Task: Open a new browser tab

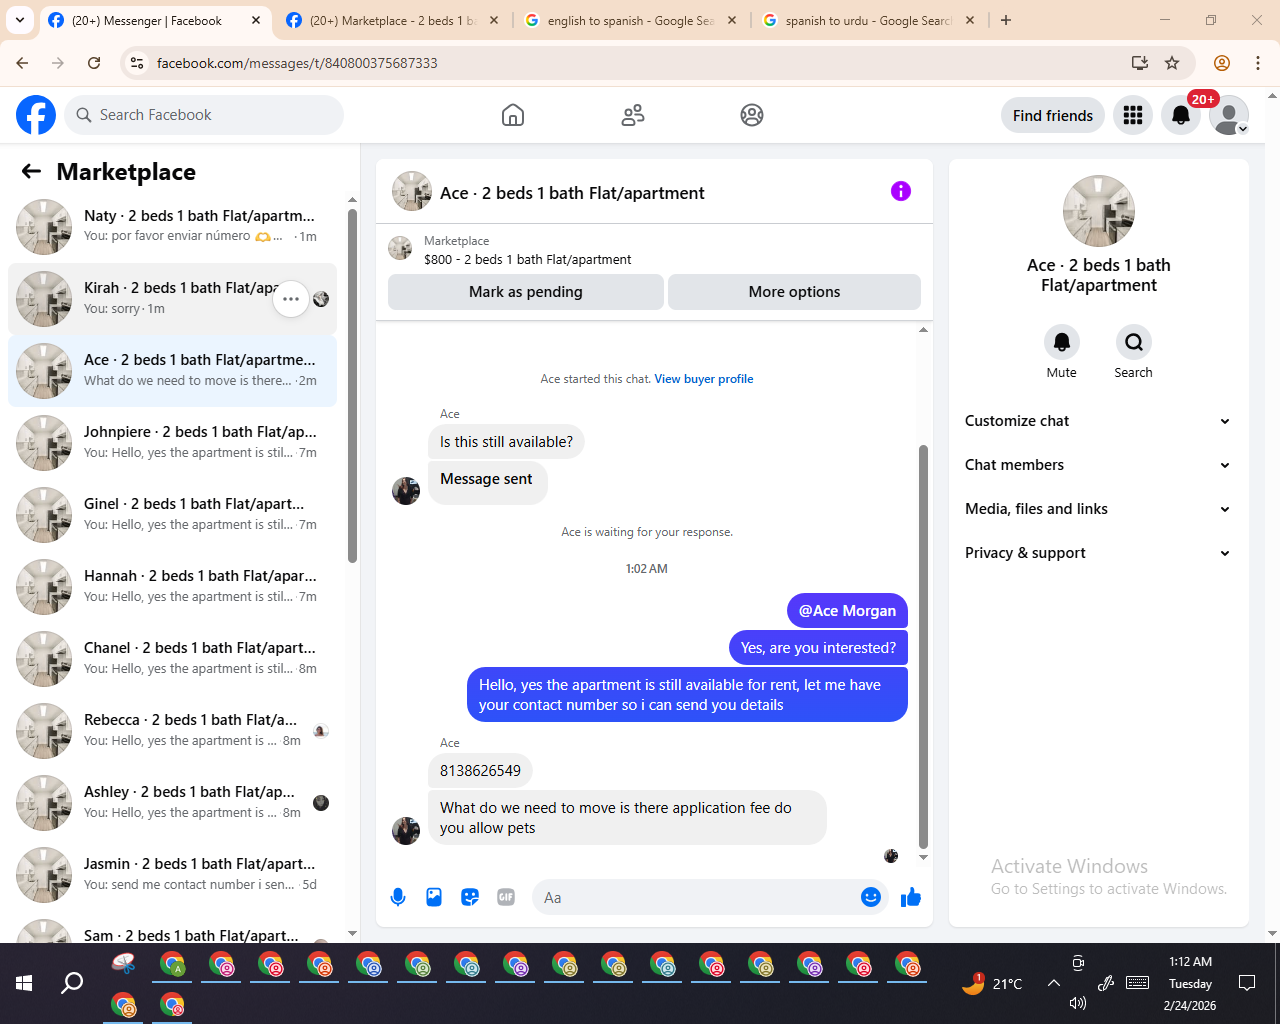Action: pos(1006,20)
